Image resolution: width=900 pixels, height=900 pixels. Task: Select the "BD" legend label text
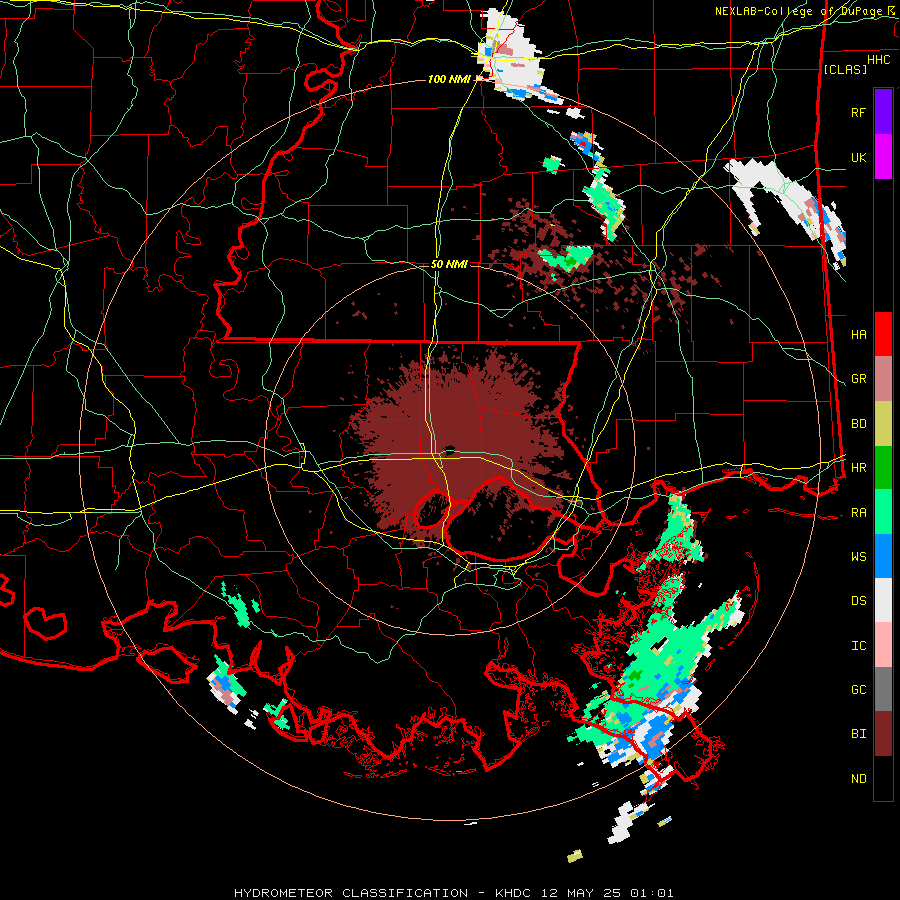(859, 424)
